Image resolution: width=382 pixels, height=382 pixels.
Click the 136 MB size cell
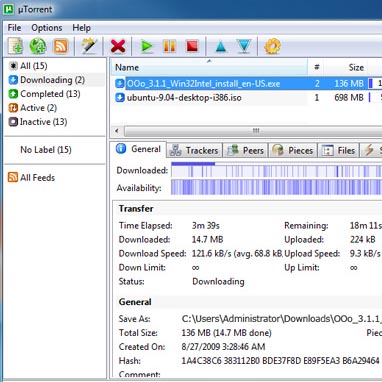pos(349,84)
